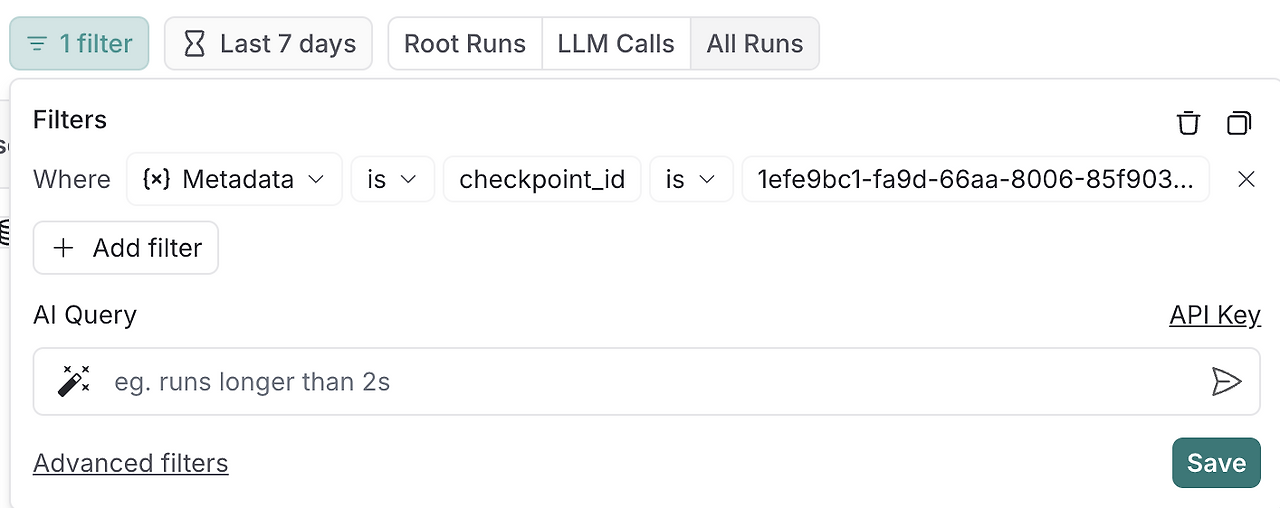Submit AI query with paper plane icon
Image resolution: width=1280 pixels, height=508 pixels.
(x=1226, y=381)
